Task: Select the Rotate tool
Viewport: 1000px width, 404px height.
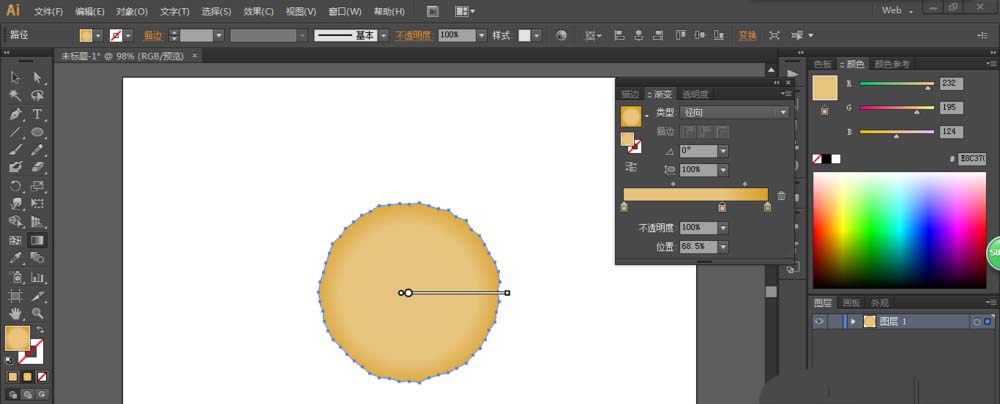Action: (x=16, y=186)
